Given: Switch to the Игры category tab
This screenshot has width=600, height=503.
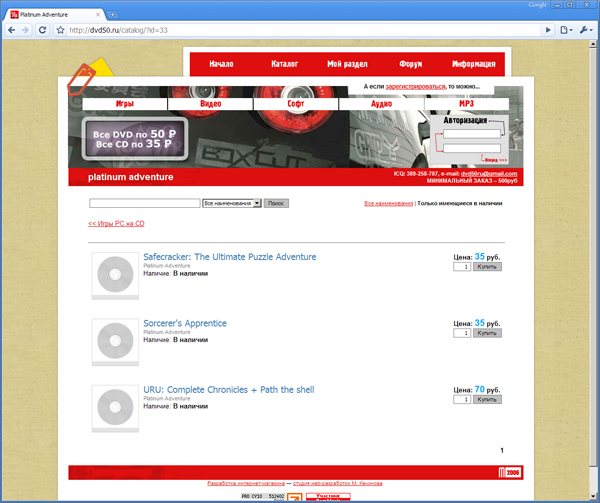Looking at the screenshot, I should pyautogui.click(x=125, y=104).
